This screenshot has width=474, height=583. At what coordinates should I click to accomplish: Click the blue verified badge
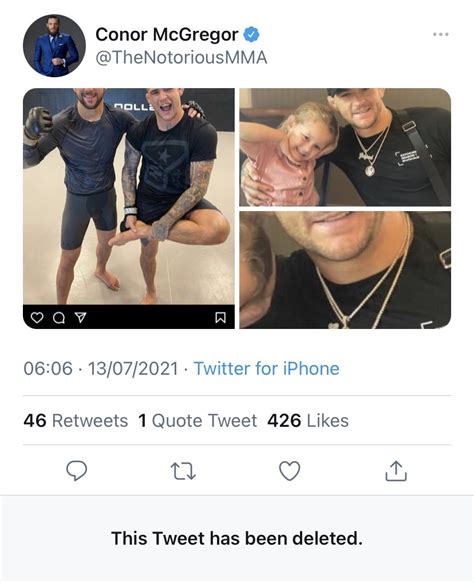pos(252,35)
